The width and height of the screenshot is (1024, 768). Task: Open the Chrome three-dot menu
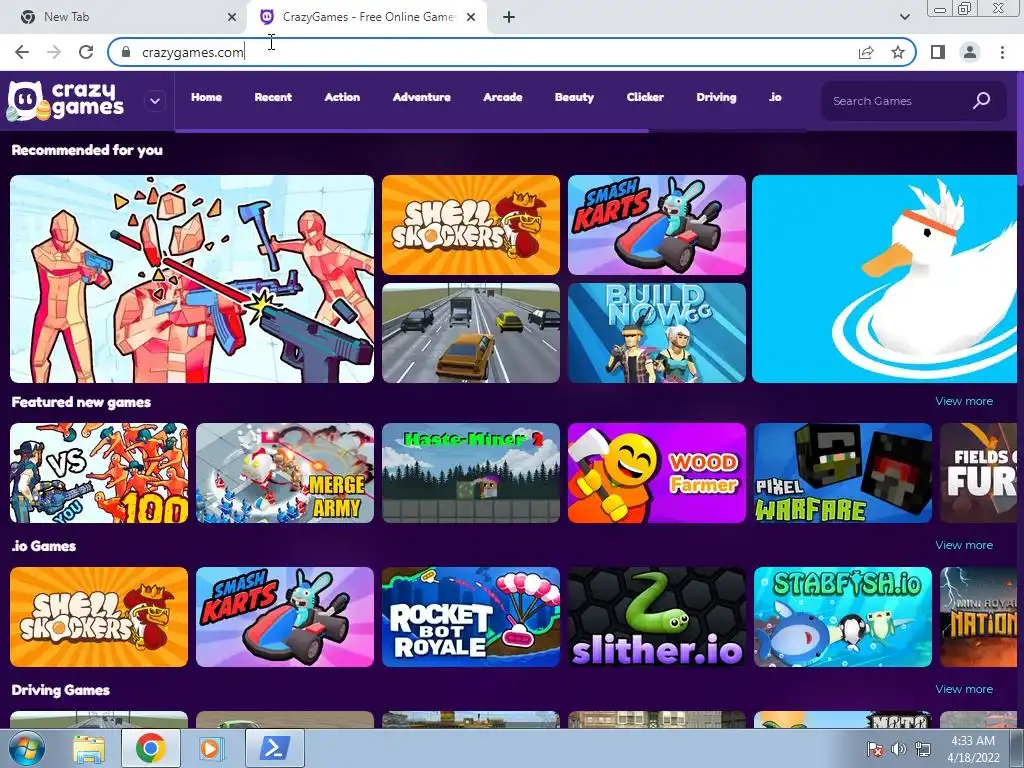click(x=1002, y=52)
